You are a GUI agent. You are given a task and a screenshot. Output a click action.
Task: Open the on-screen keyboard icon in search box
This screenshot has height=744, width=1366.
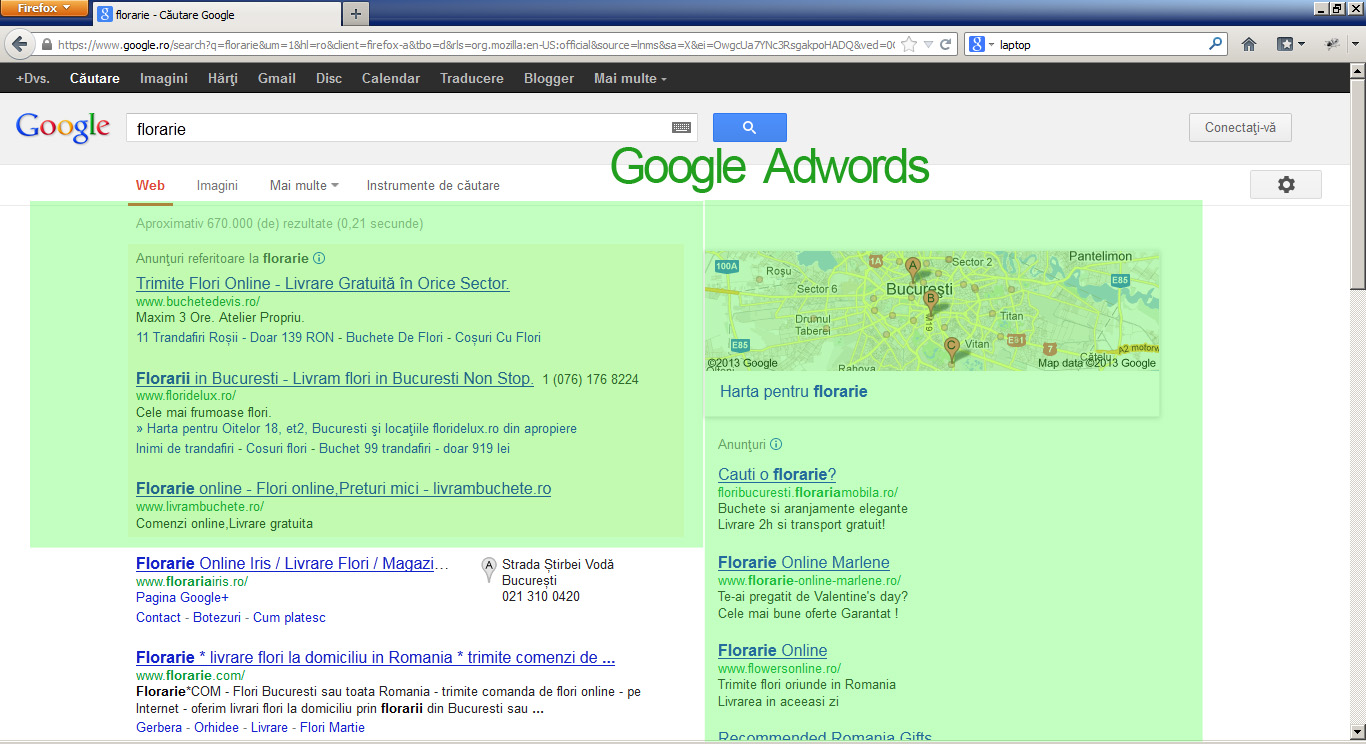tap(681, 128)
